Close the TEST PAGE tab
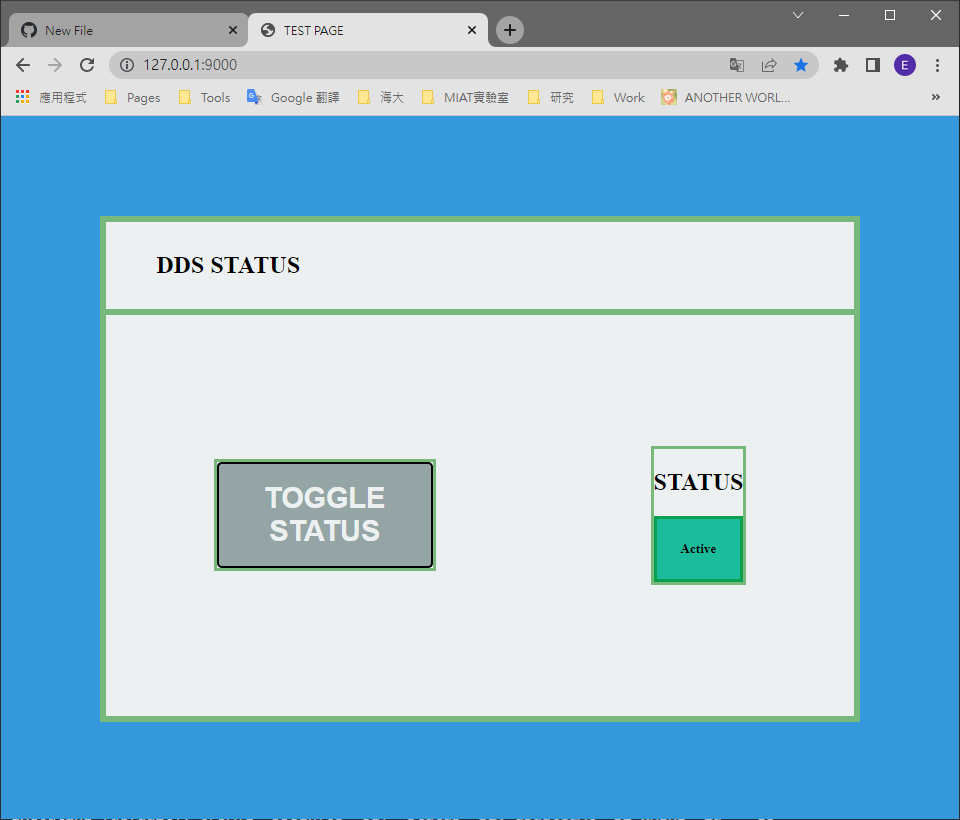 [471, 30]
